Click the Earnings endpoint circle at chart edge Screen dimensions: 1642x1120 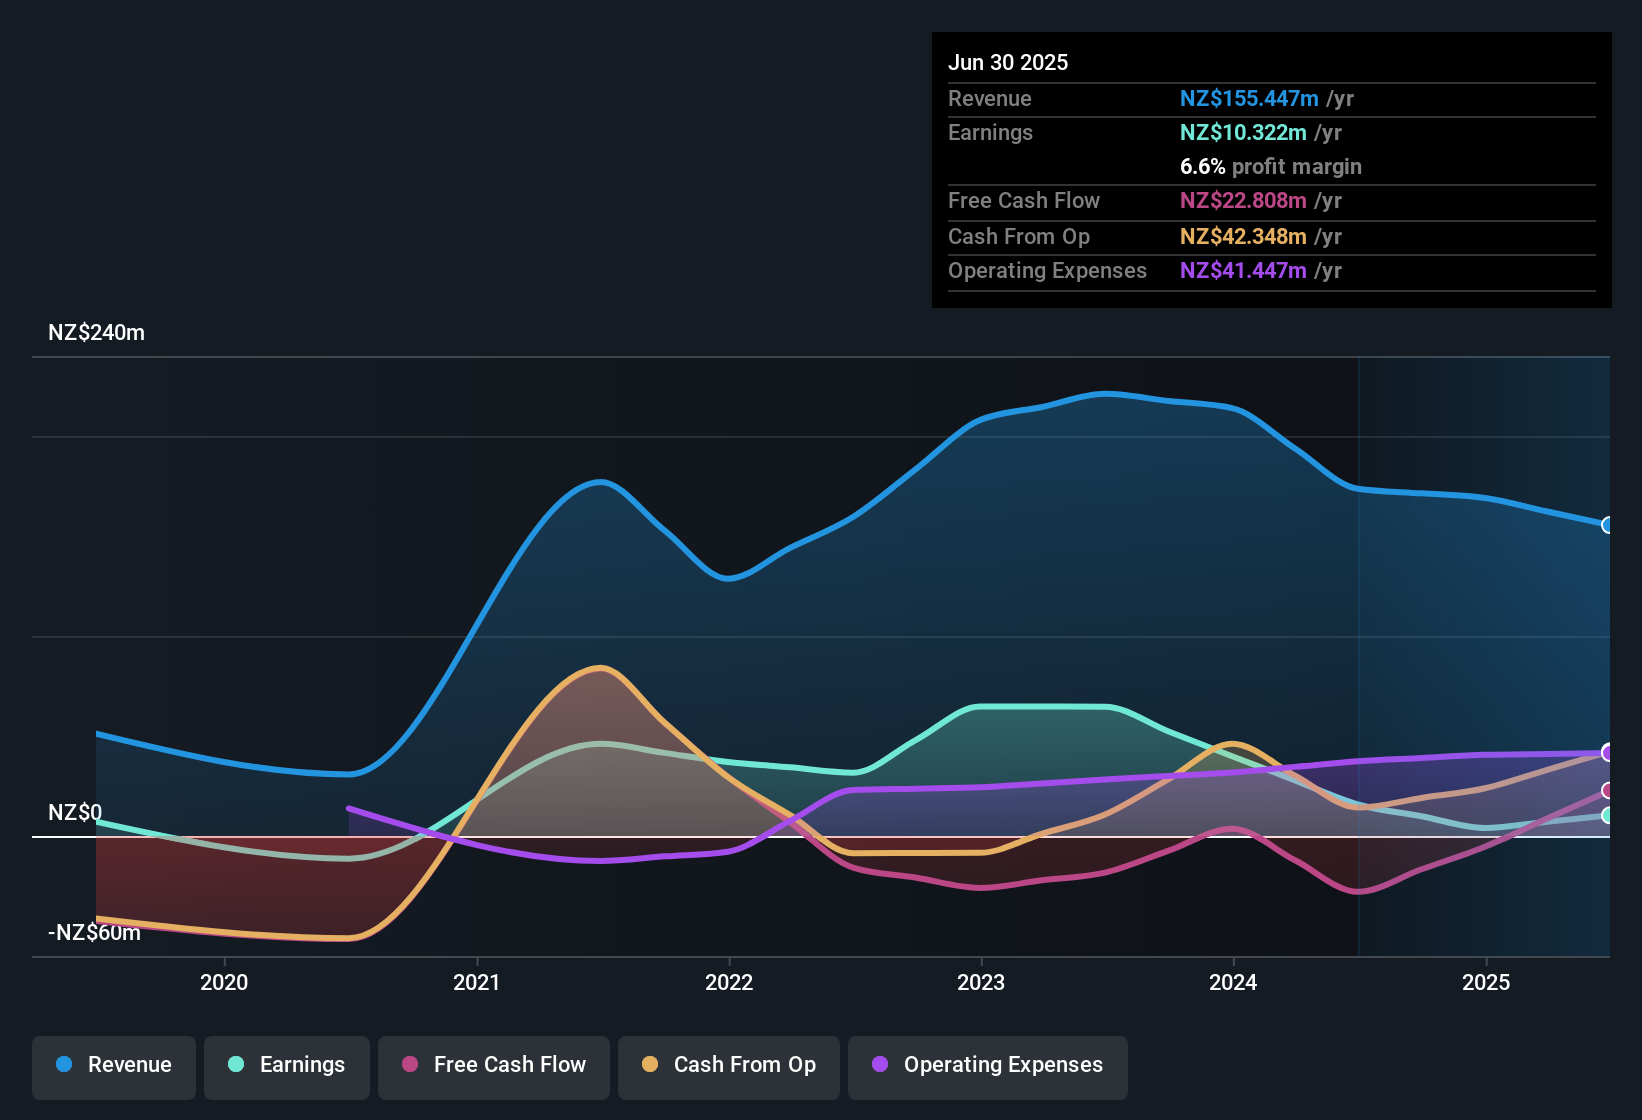pos(1608,817)
